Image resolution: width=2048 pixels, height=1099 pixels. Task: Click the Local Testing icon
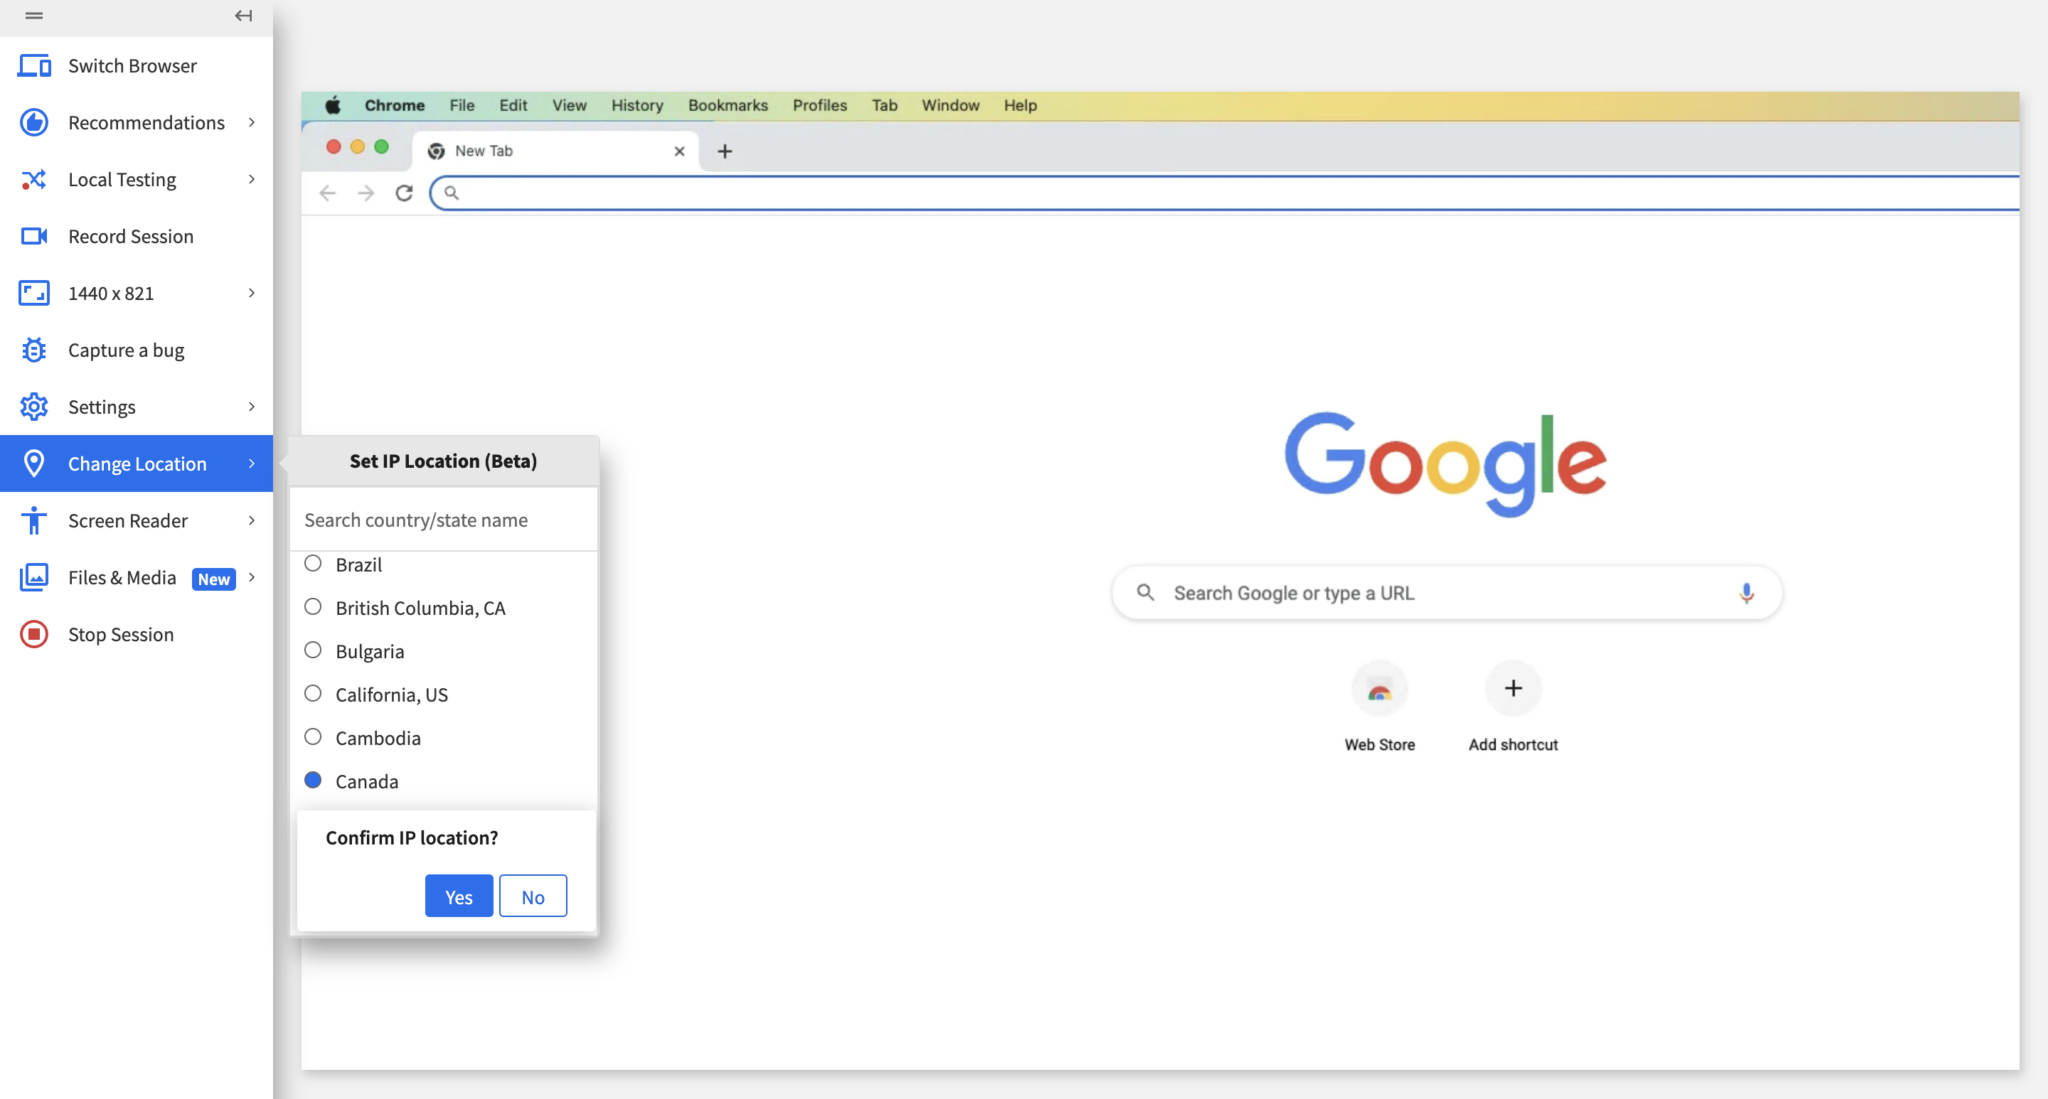tap(34, 179)
